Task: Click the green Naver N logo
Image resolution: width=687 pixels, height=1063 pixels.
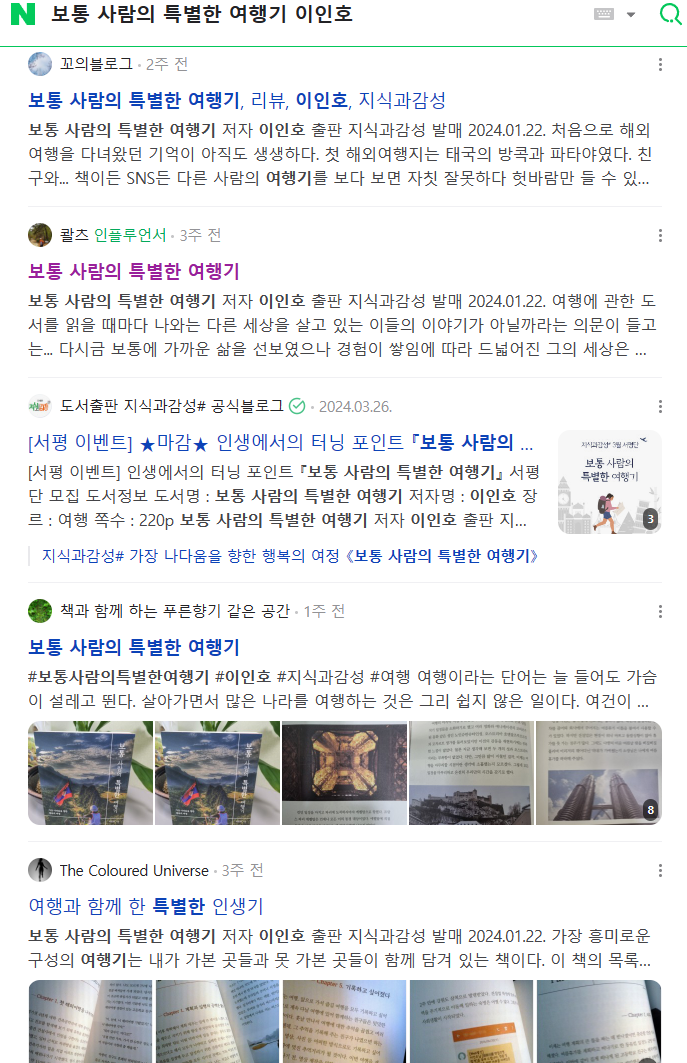Action: tap(22, 14)
